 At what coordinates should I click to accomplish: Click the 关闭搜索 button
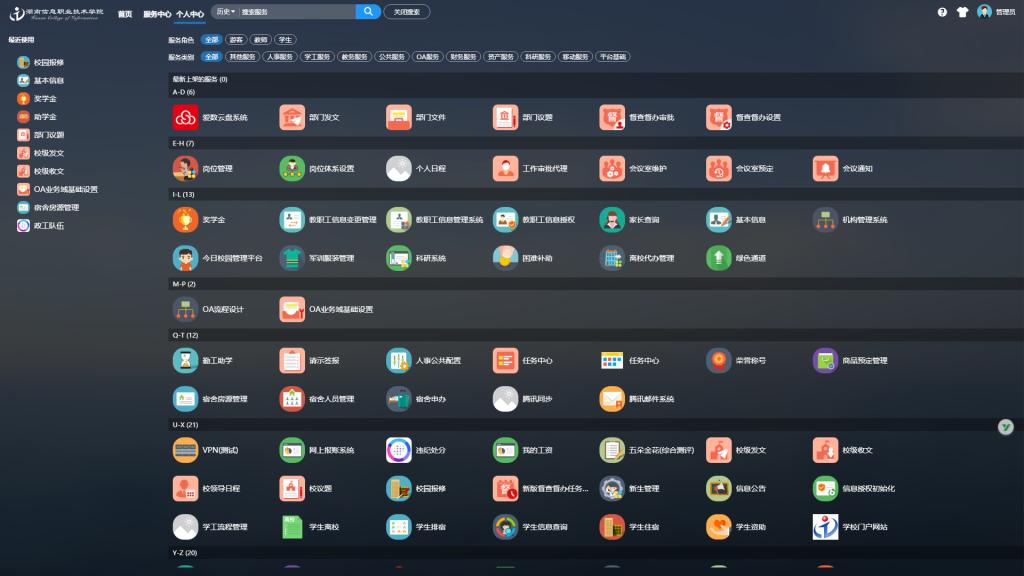pos(407,12)
